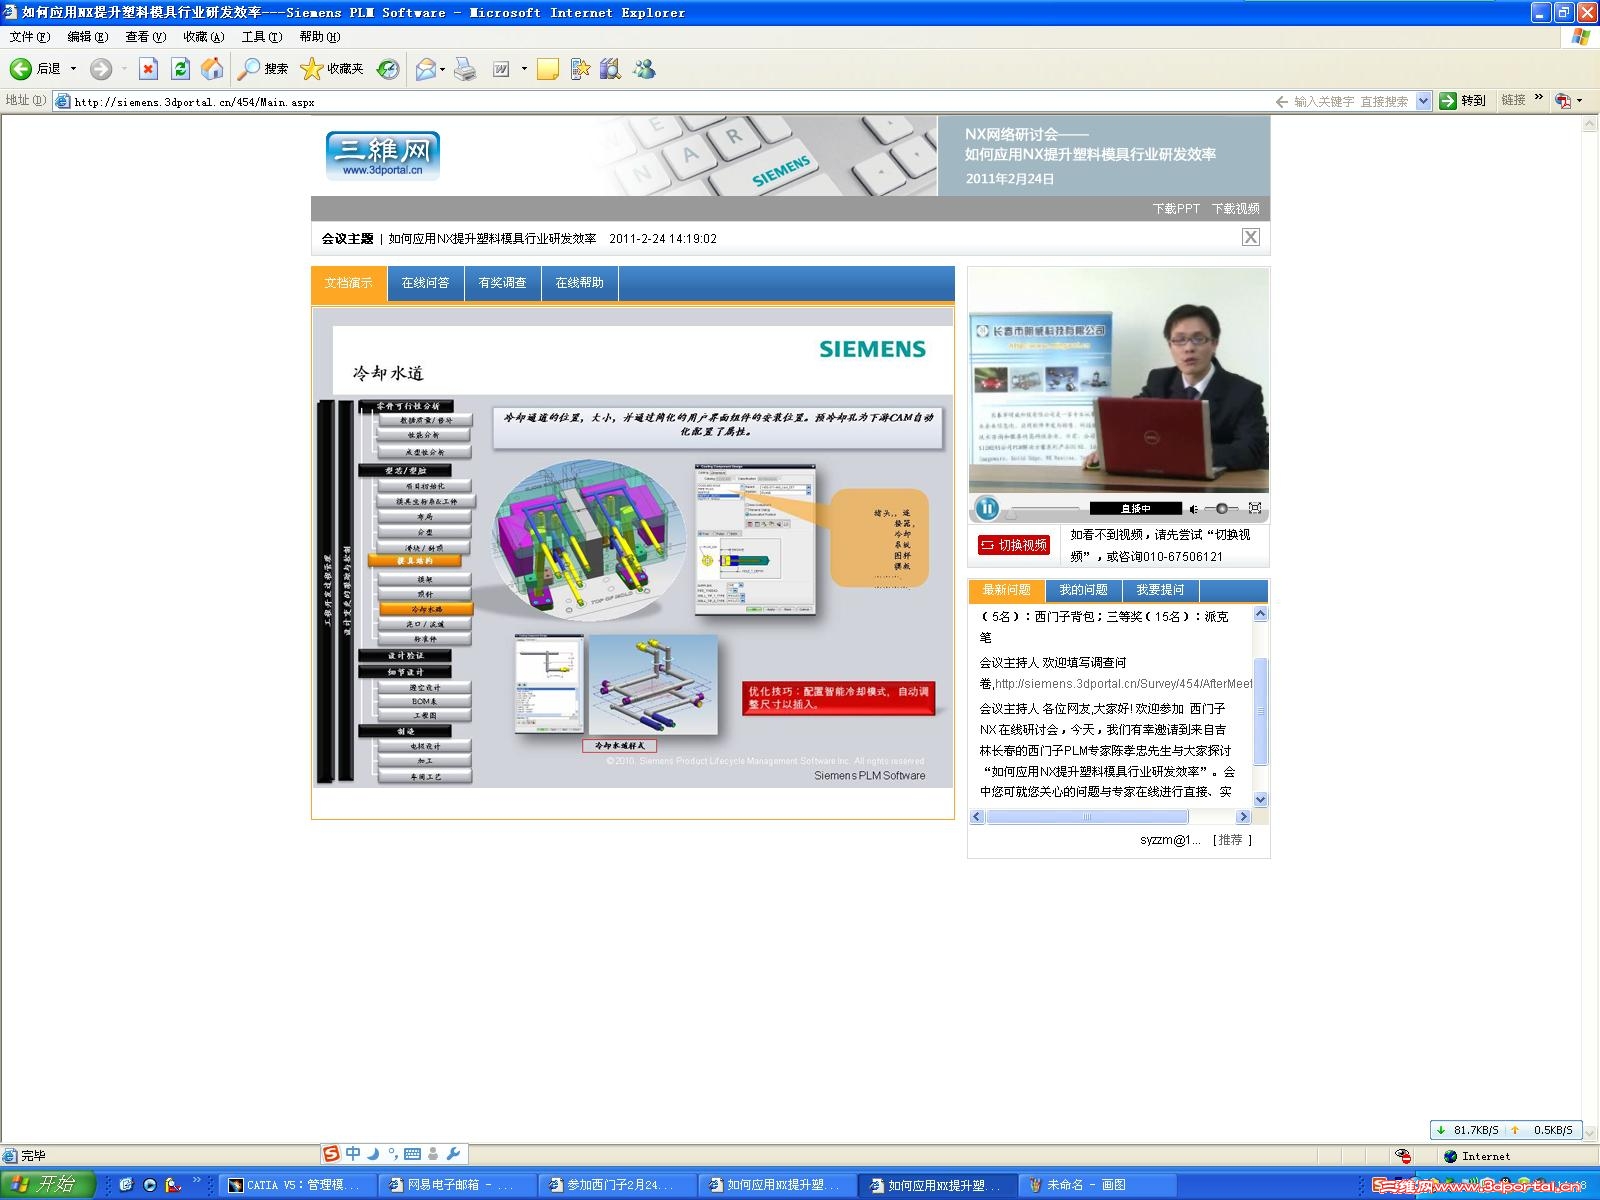Click the Windows 开始 Start button
Viewport: 1600px width, 1200px height.
pyautogui.click(x=47, y=1185)
